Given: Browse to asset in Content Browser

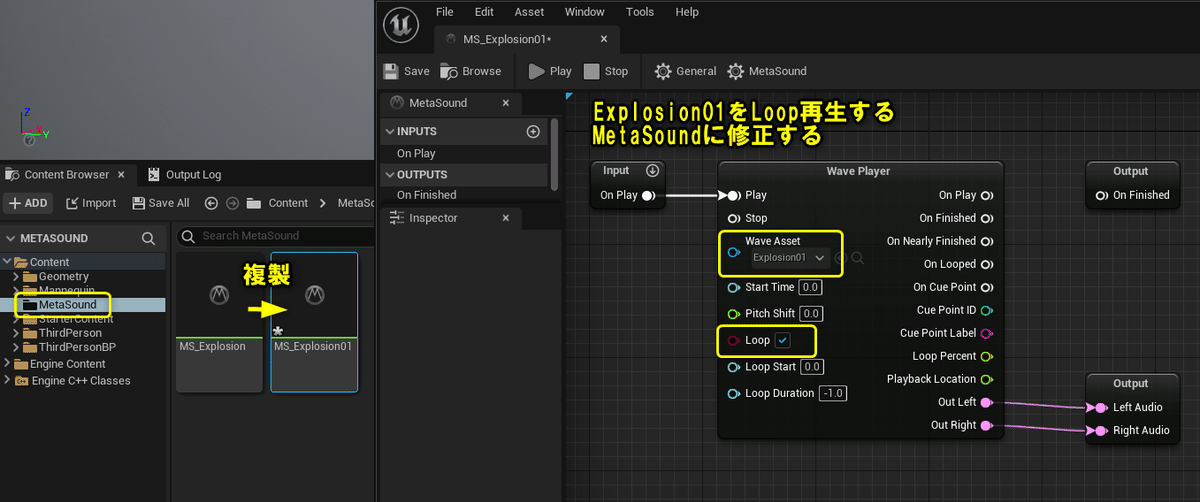Looking at the screenshot, I should tap(470, 71).
